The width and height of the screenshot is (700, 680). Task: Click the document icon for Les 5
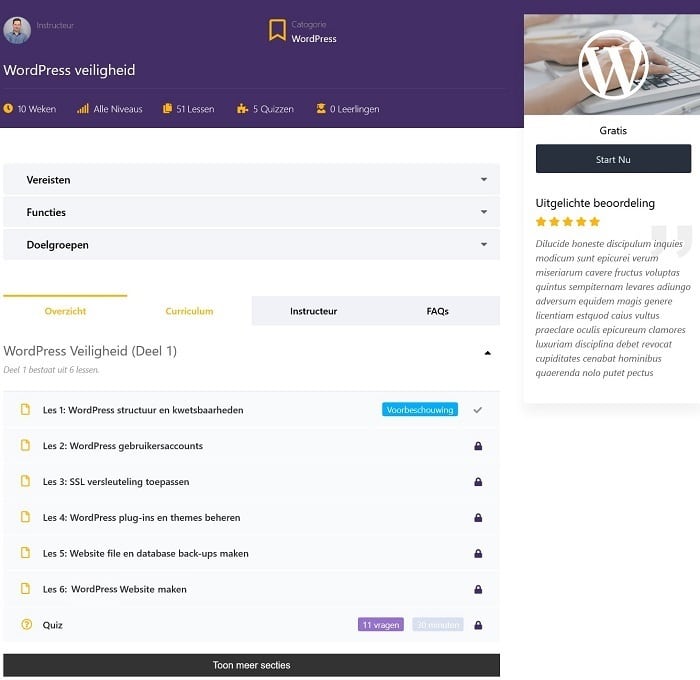(25, 553)
